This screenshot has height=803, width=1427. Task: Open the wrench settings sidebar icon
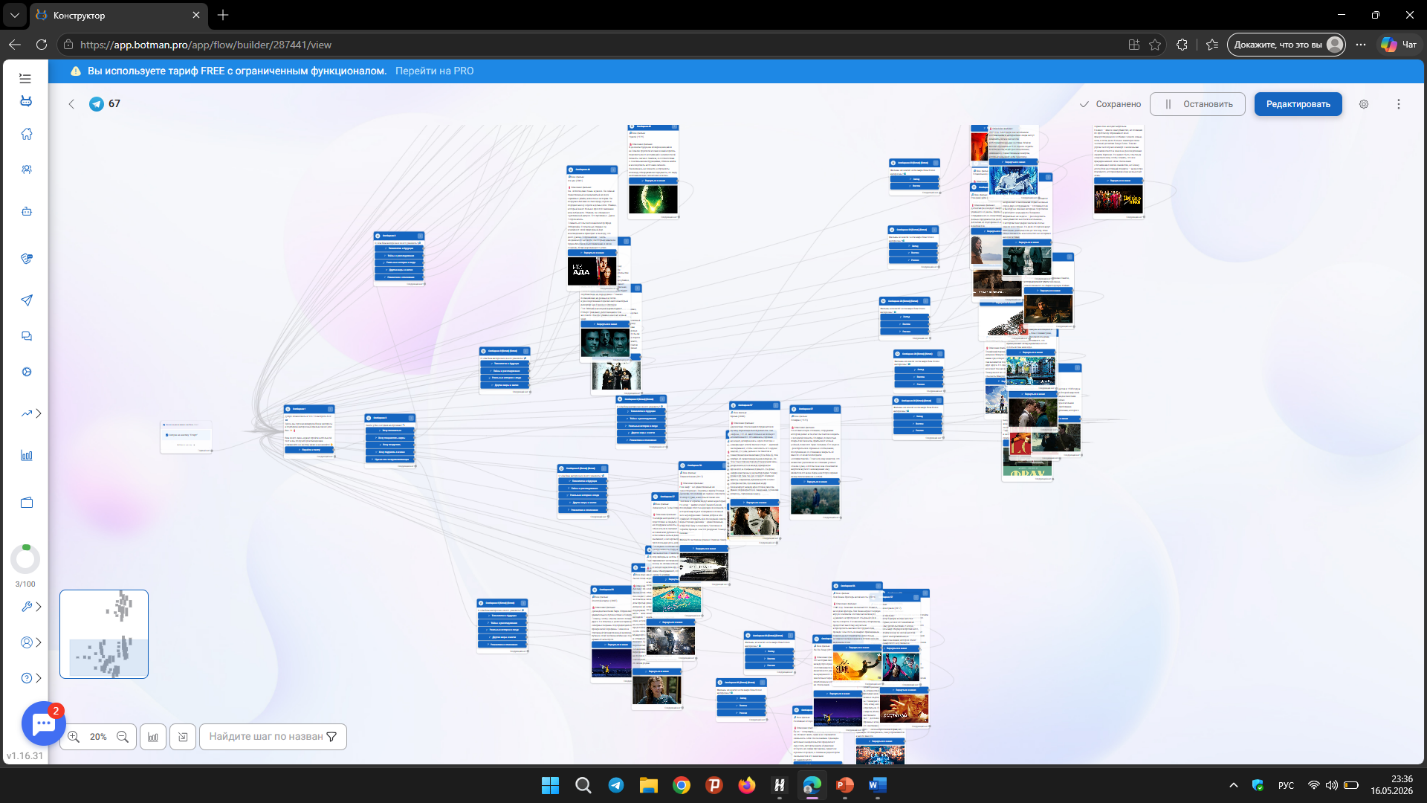click(26, 606)
